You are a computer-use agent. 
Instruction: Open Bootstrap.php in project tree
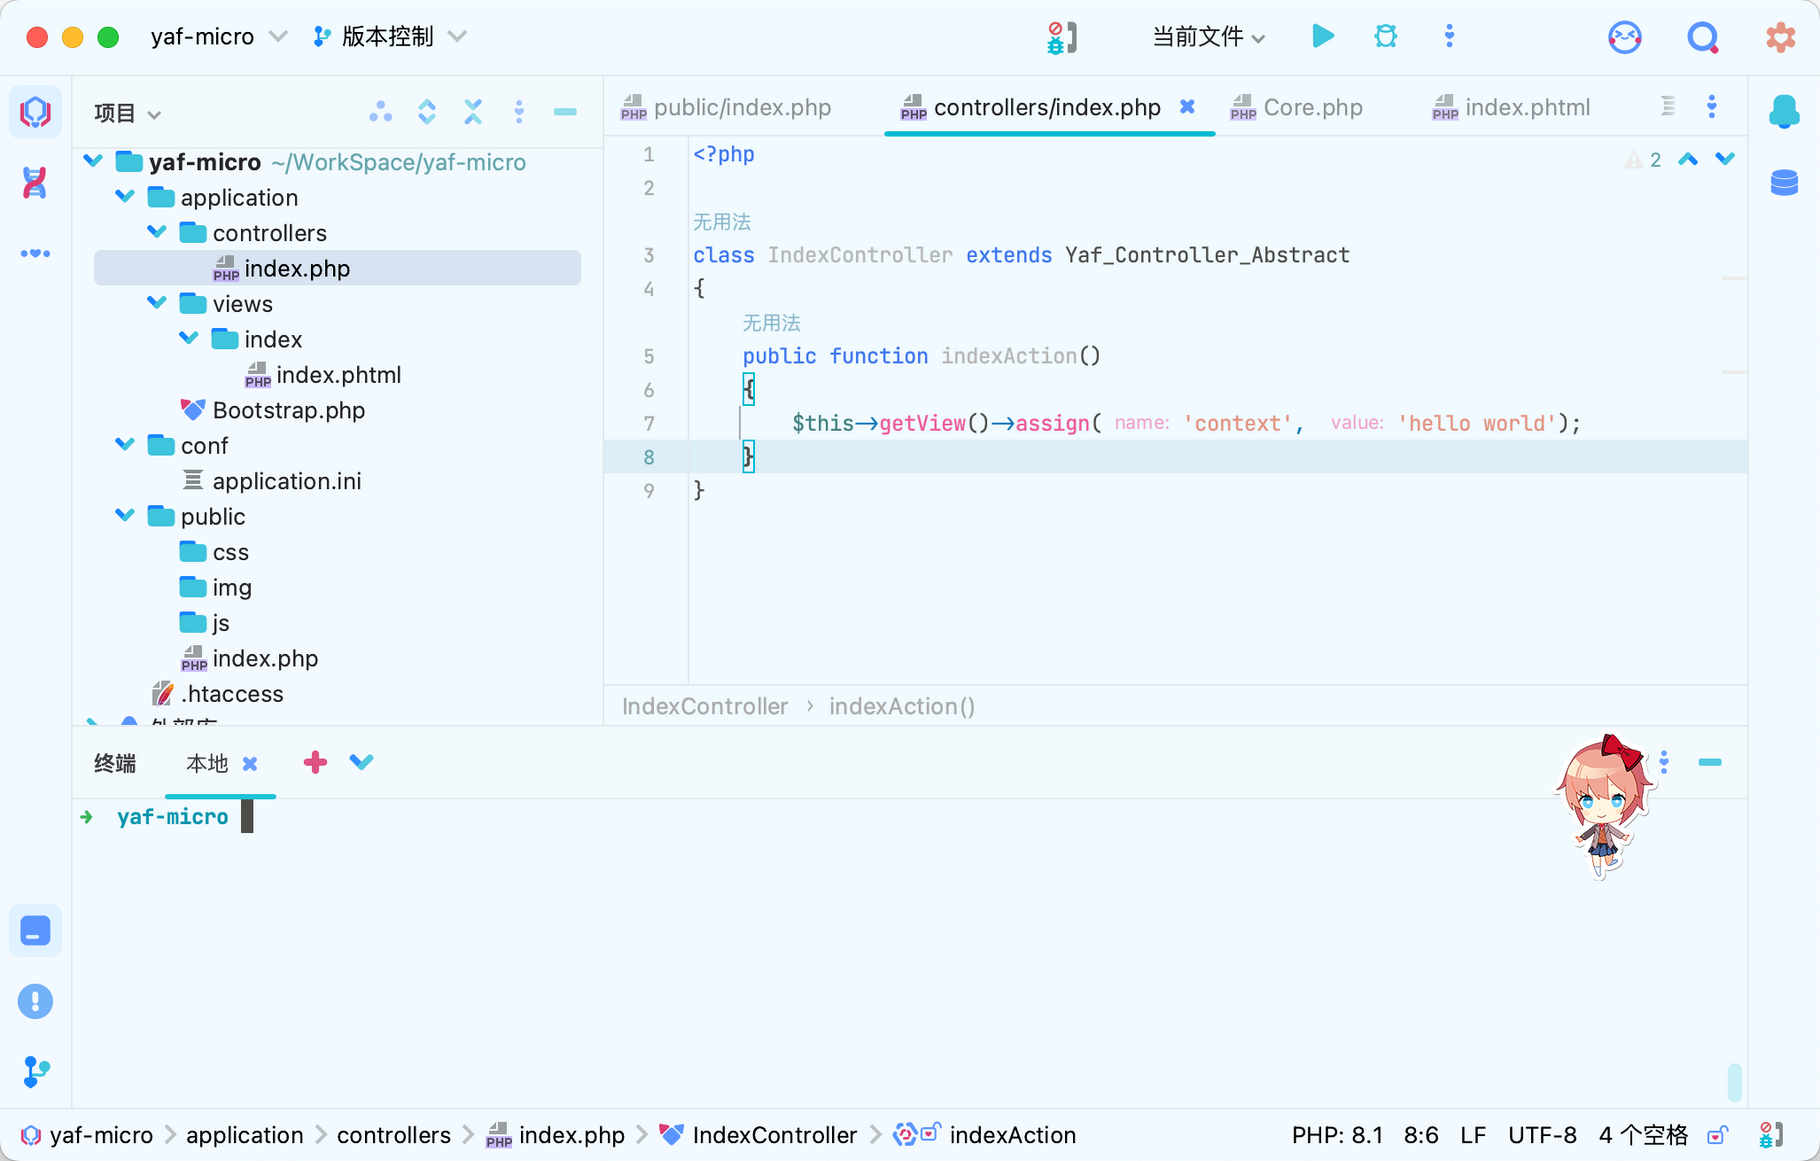tap(288, 410)
